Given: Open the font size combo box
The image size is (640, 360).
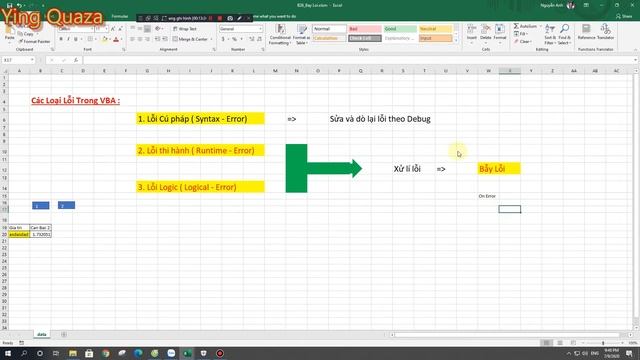Looking at the screenshot, I should click(101, 29).
